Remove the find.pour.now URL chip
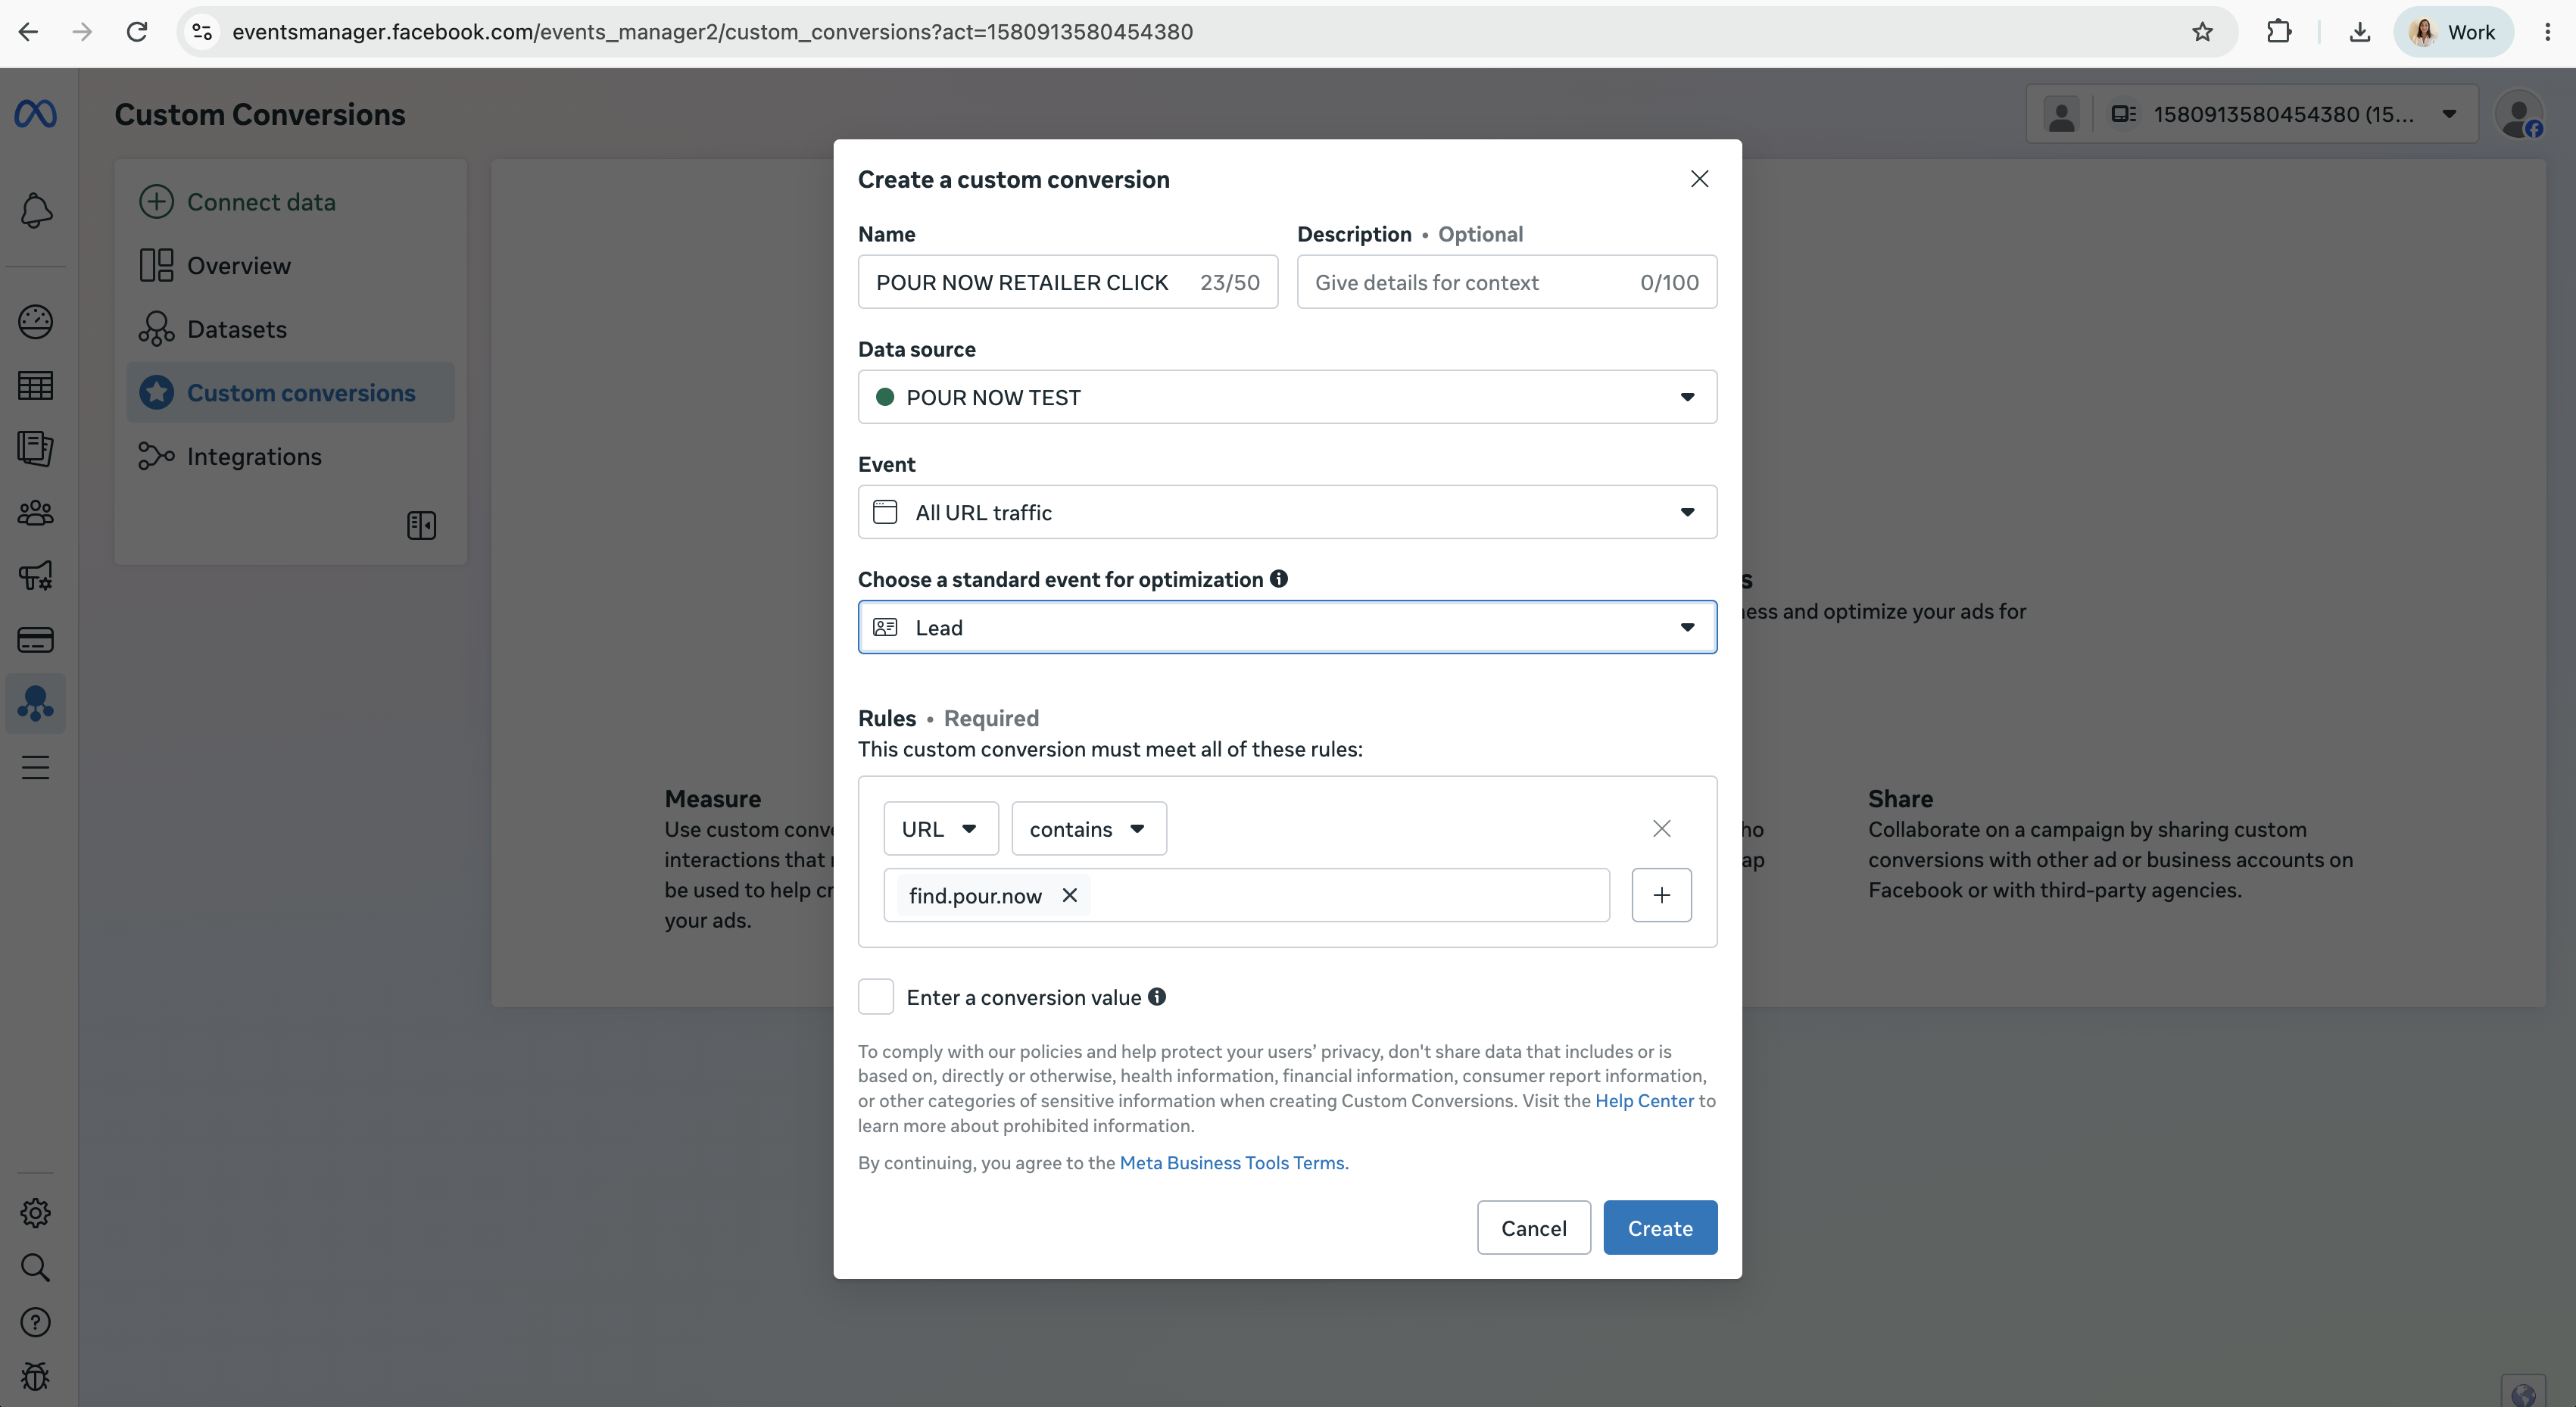 point(1069,895)
